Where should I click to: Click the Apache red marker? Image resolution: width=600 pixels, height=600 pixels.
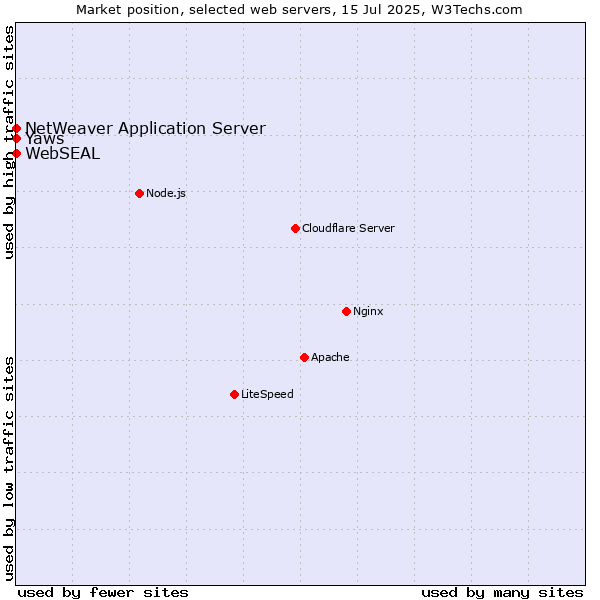[x=304, y=357]
